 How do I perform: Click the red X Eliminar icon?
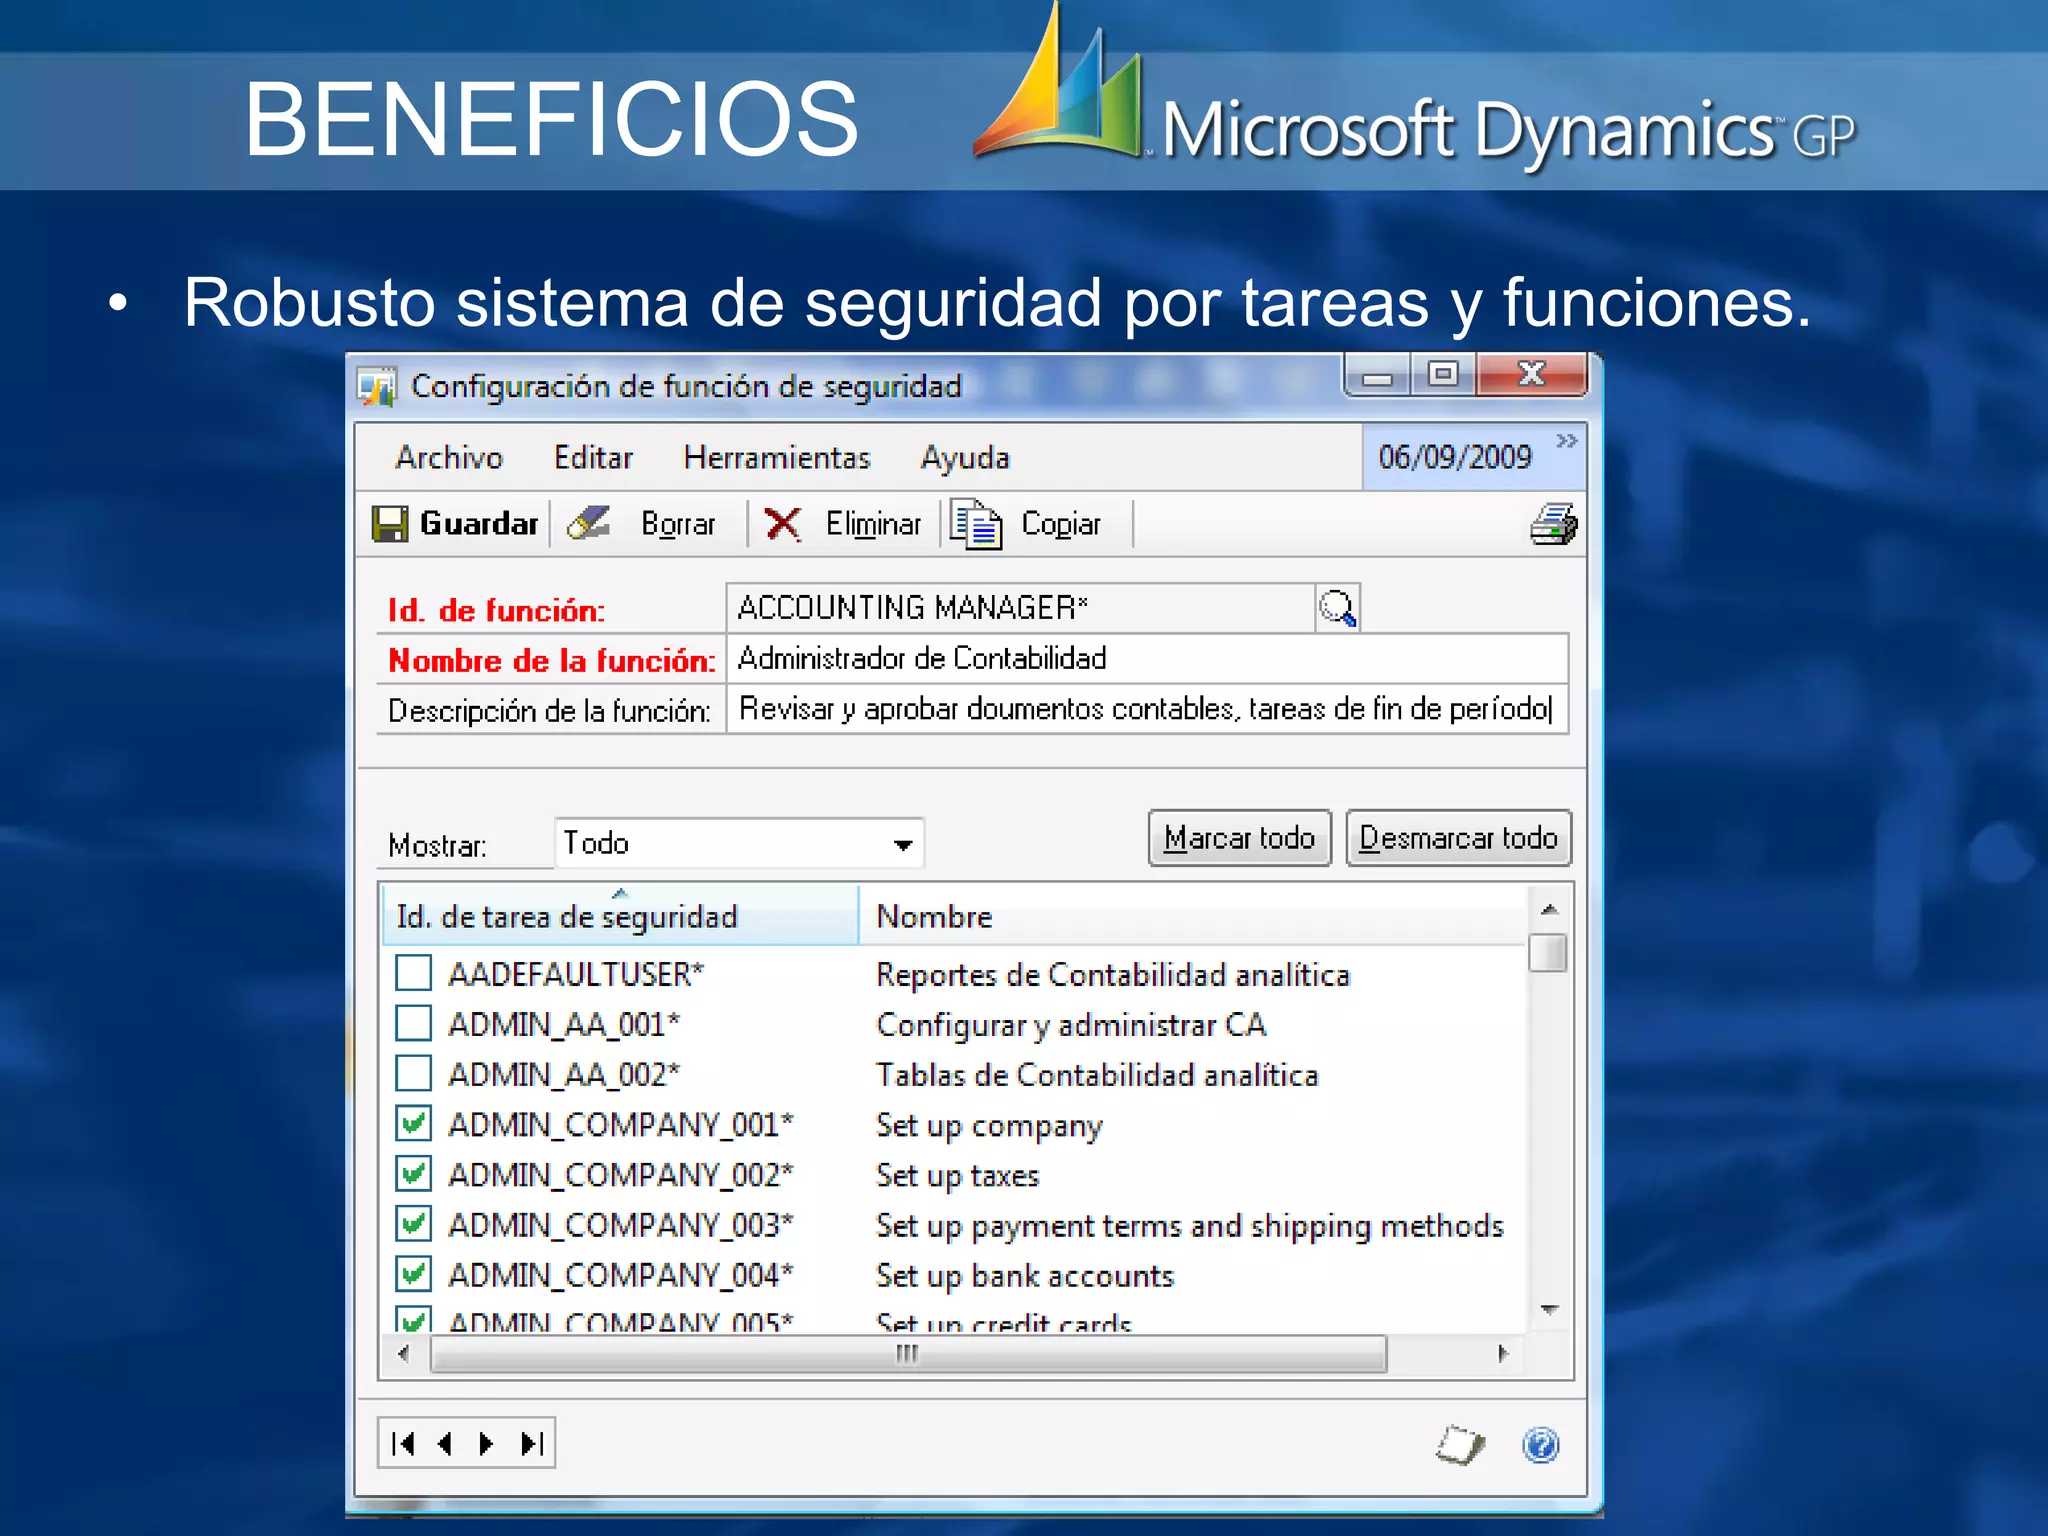(x=782, y=523)
